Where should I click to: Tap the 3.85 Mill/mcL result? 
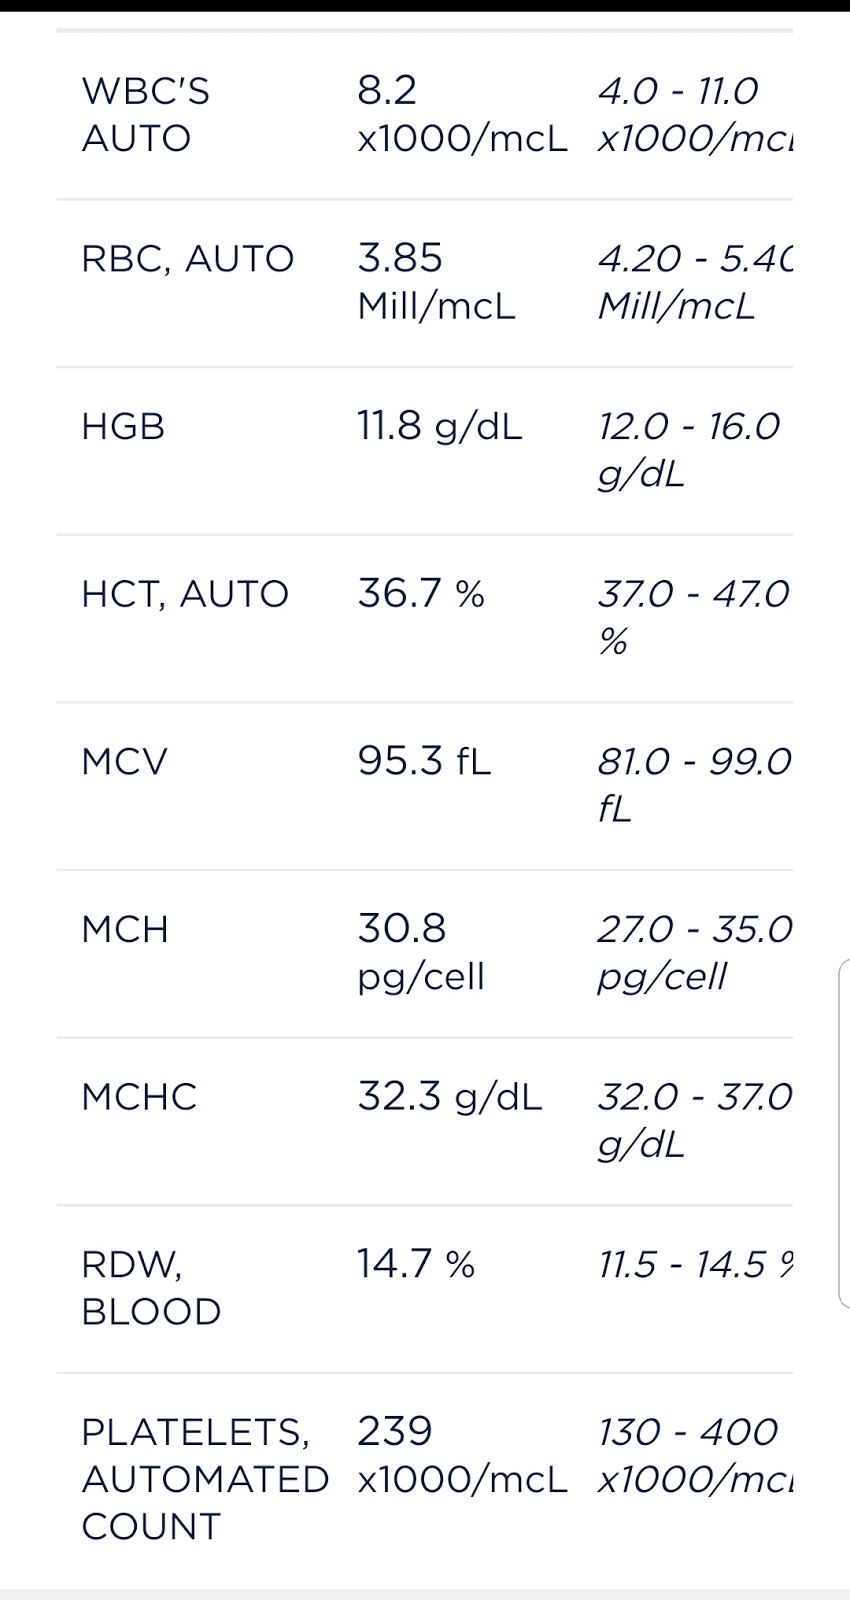(437, 282)
